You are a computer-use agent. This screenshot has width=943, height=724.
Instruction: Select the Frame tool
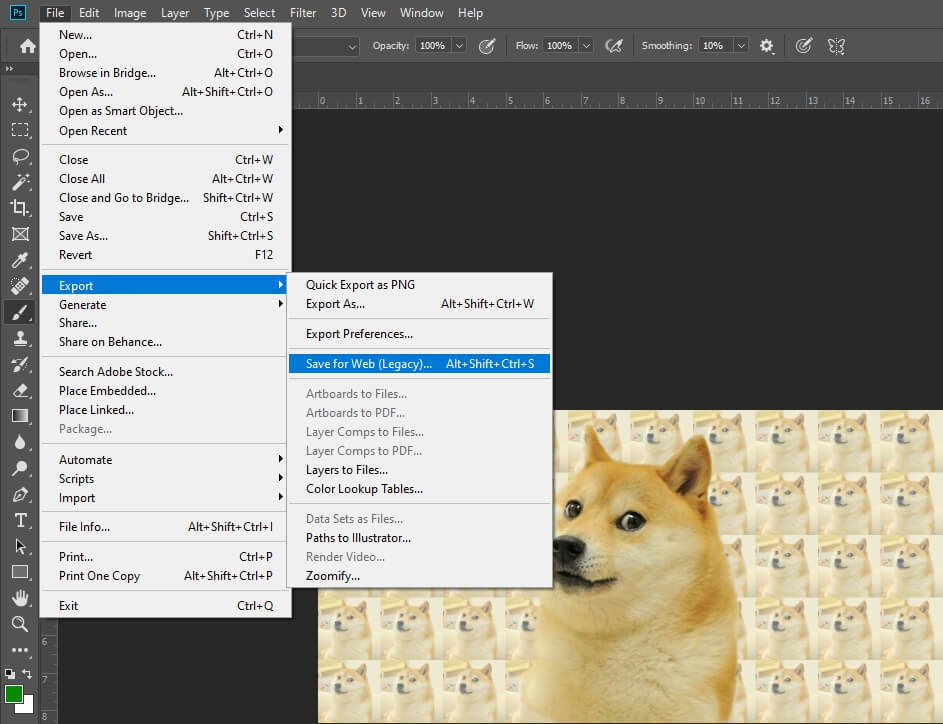[x=20, y=234]
